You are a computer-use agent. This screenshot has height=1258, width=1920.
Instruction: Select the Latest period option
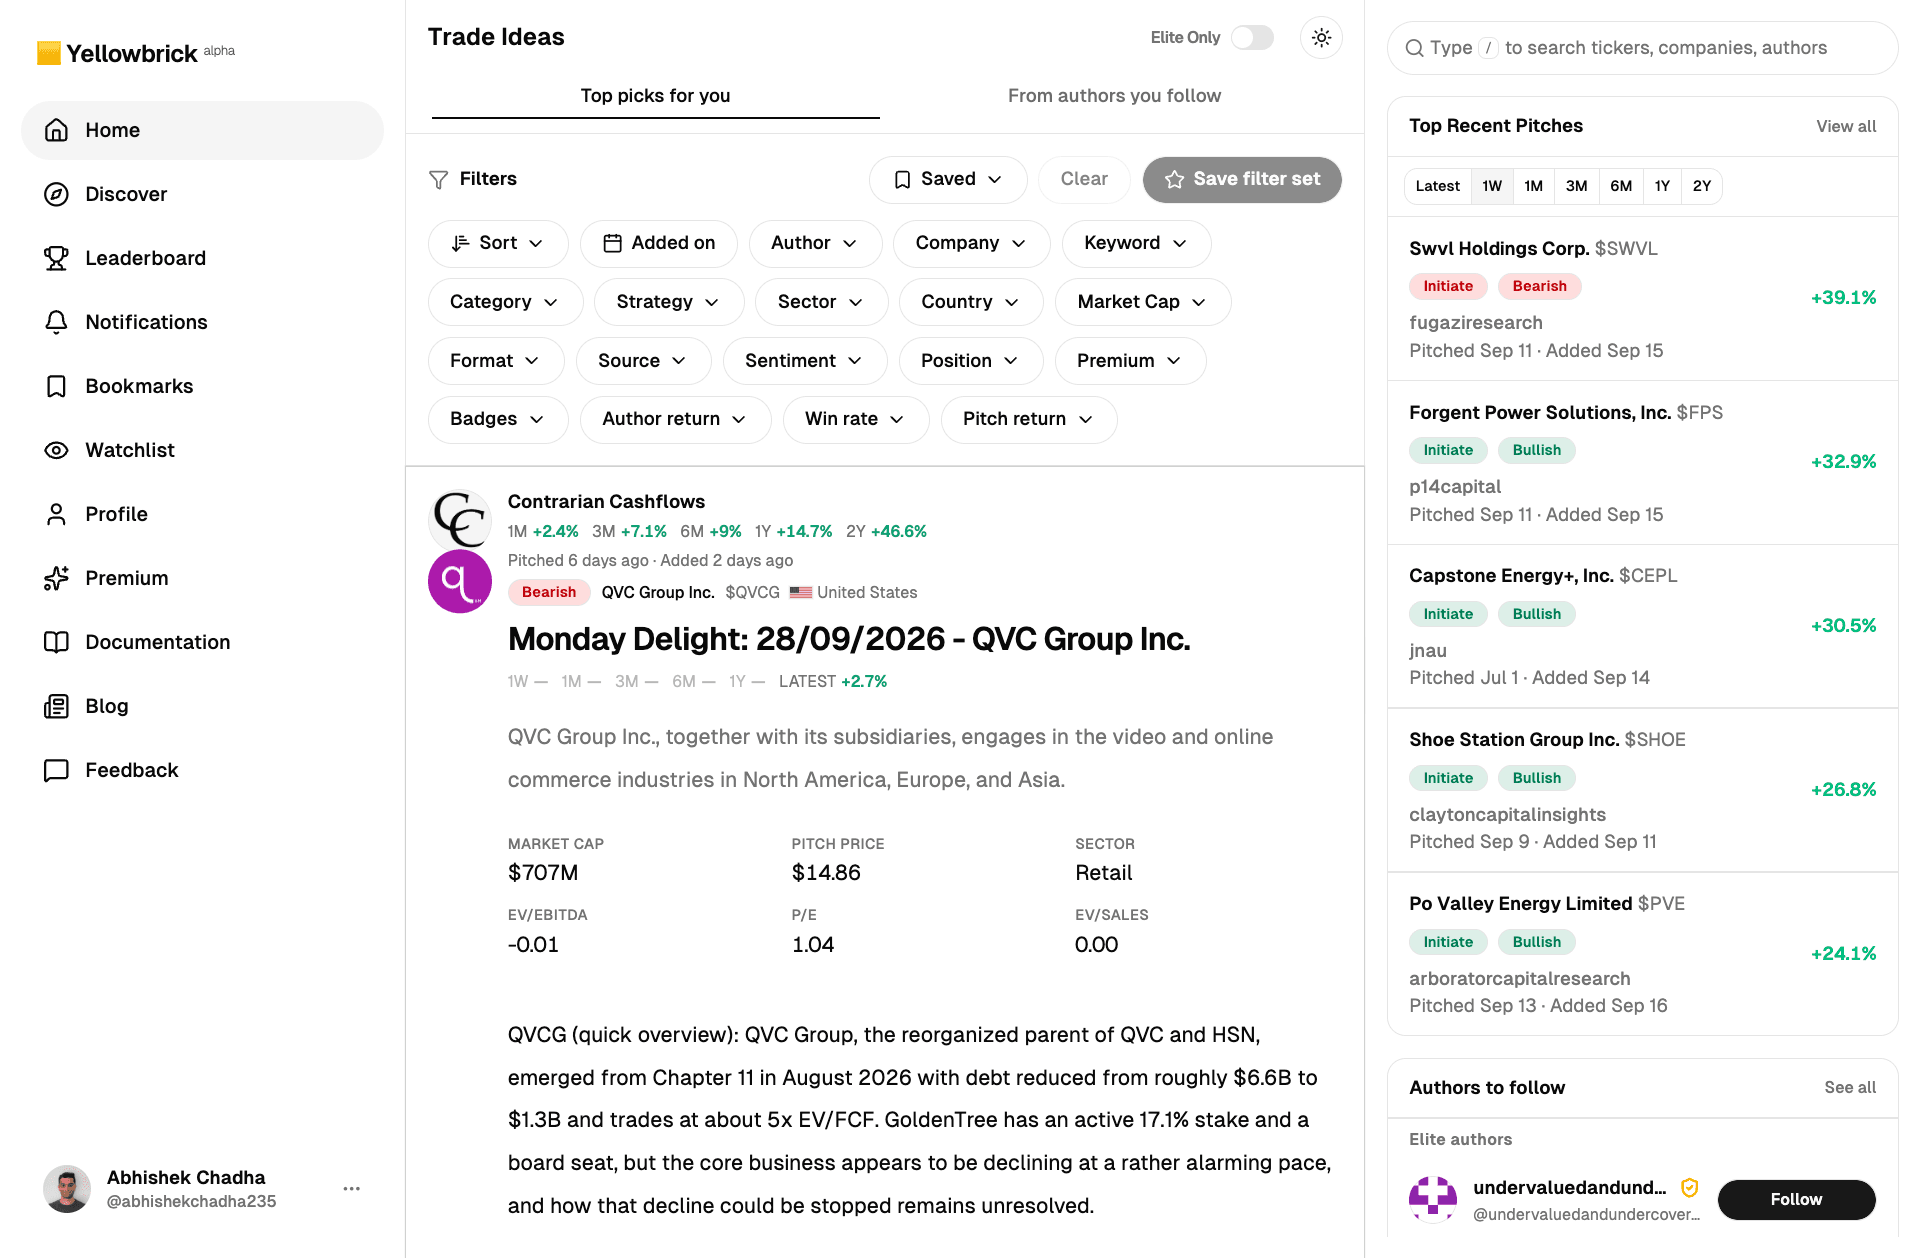pos(1438,186)
